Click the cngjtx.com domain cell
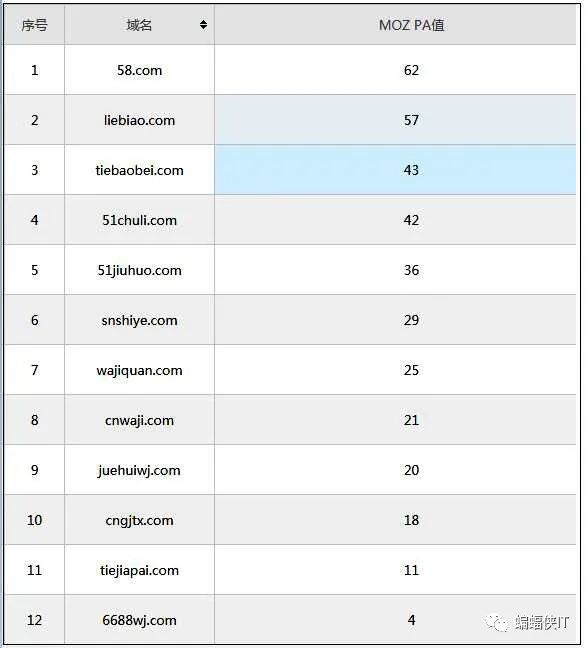The width and height of the screenshot is (587, 648). coord(139,520)
